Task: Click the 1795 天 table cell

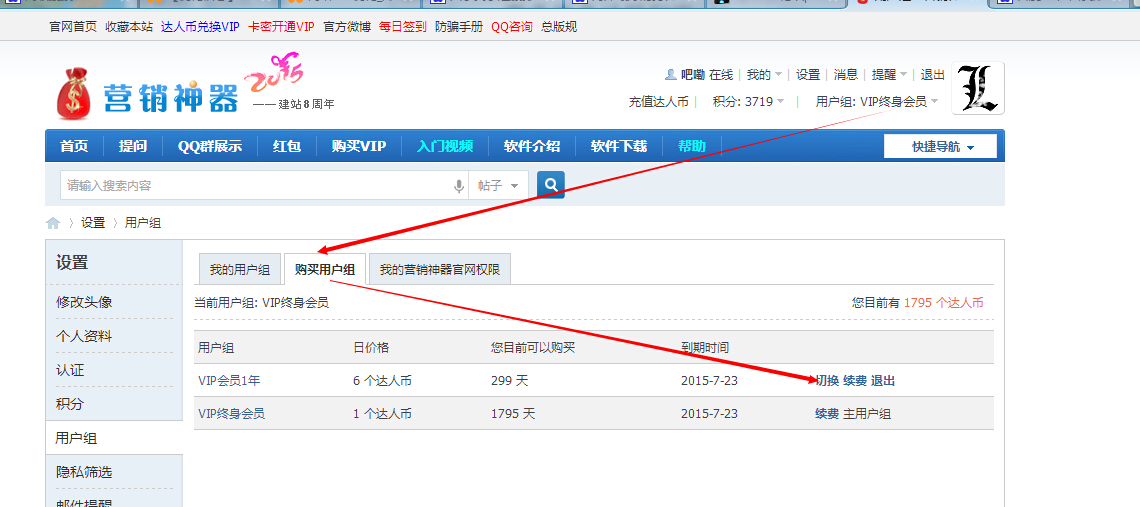Action: [513, 414]
